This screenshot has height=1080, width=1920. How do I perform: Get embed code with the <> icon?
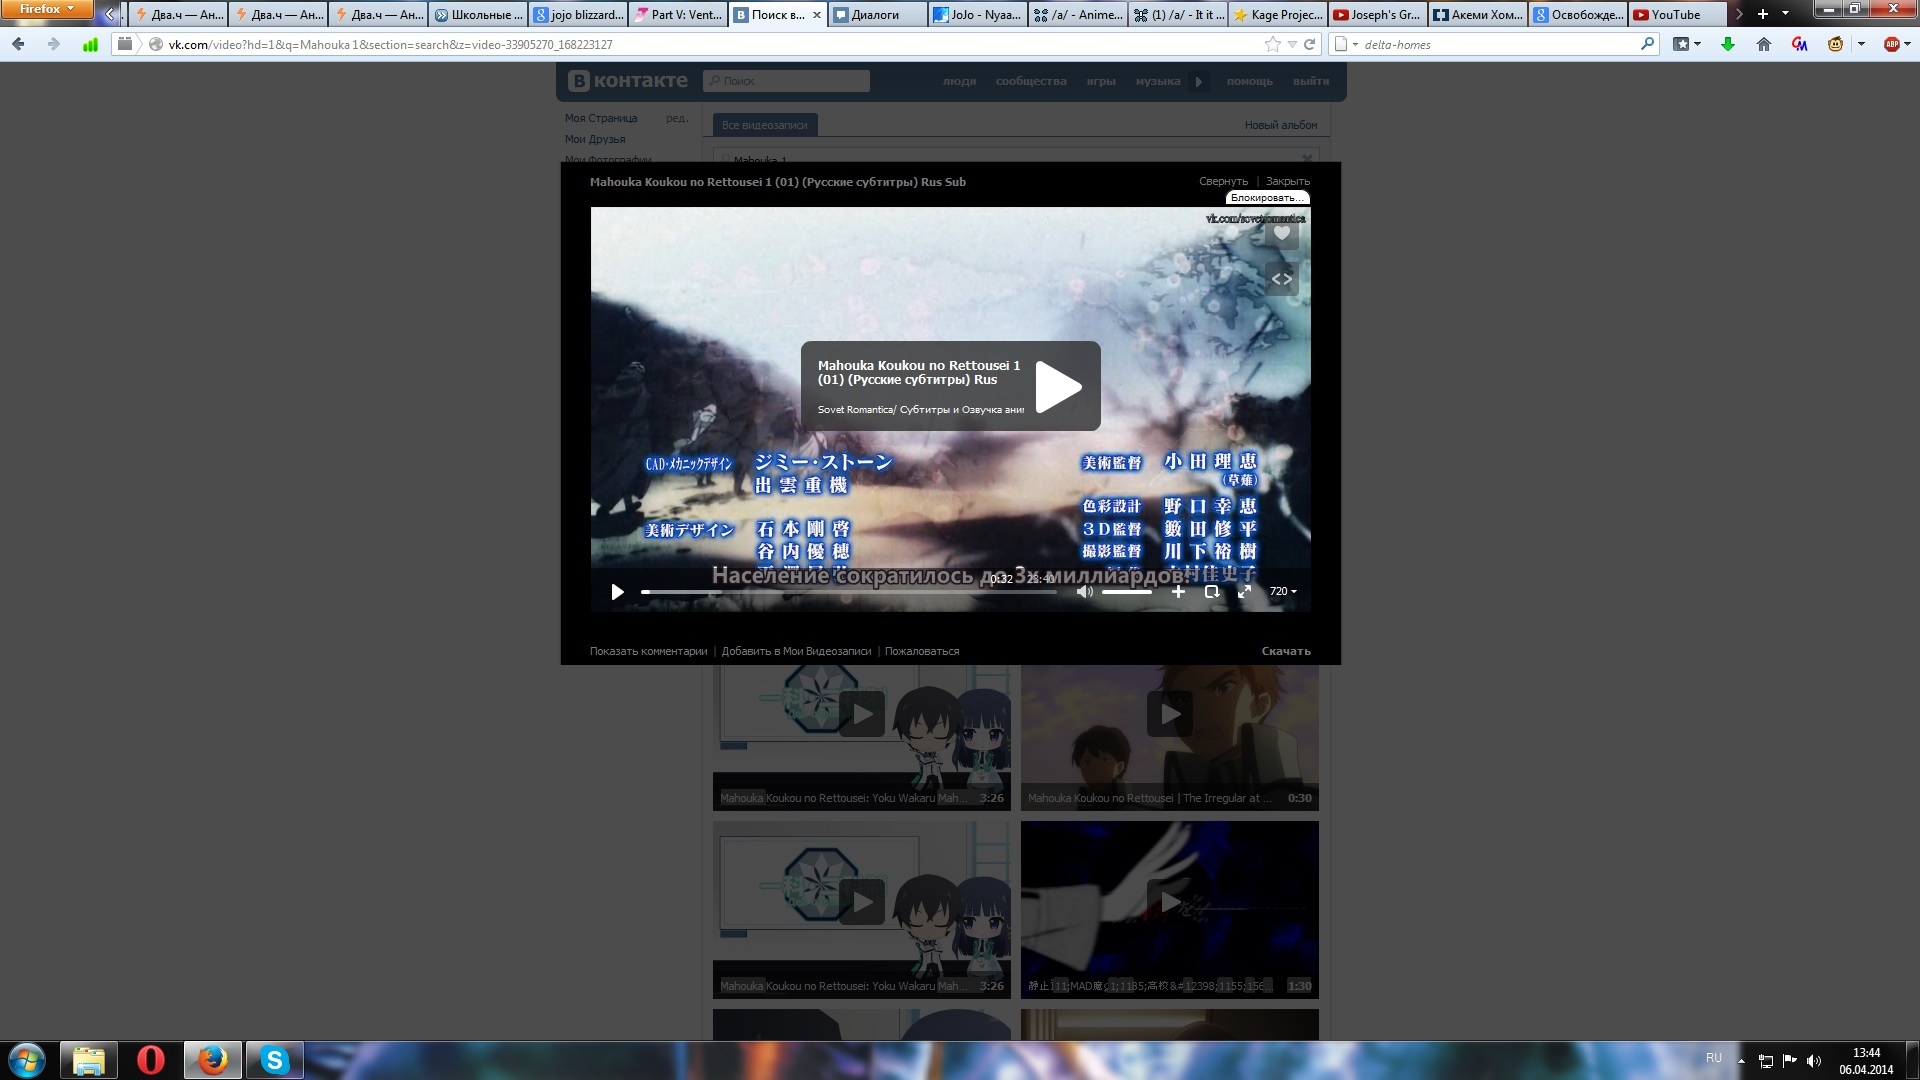click(x=1282, y=279)
